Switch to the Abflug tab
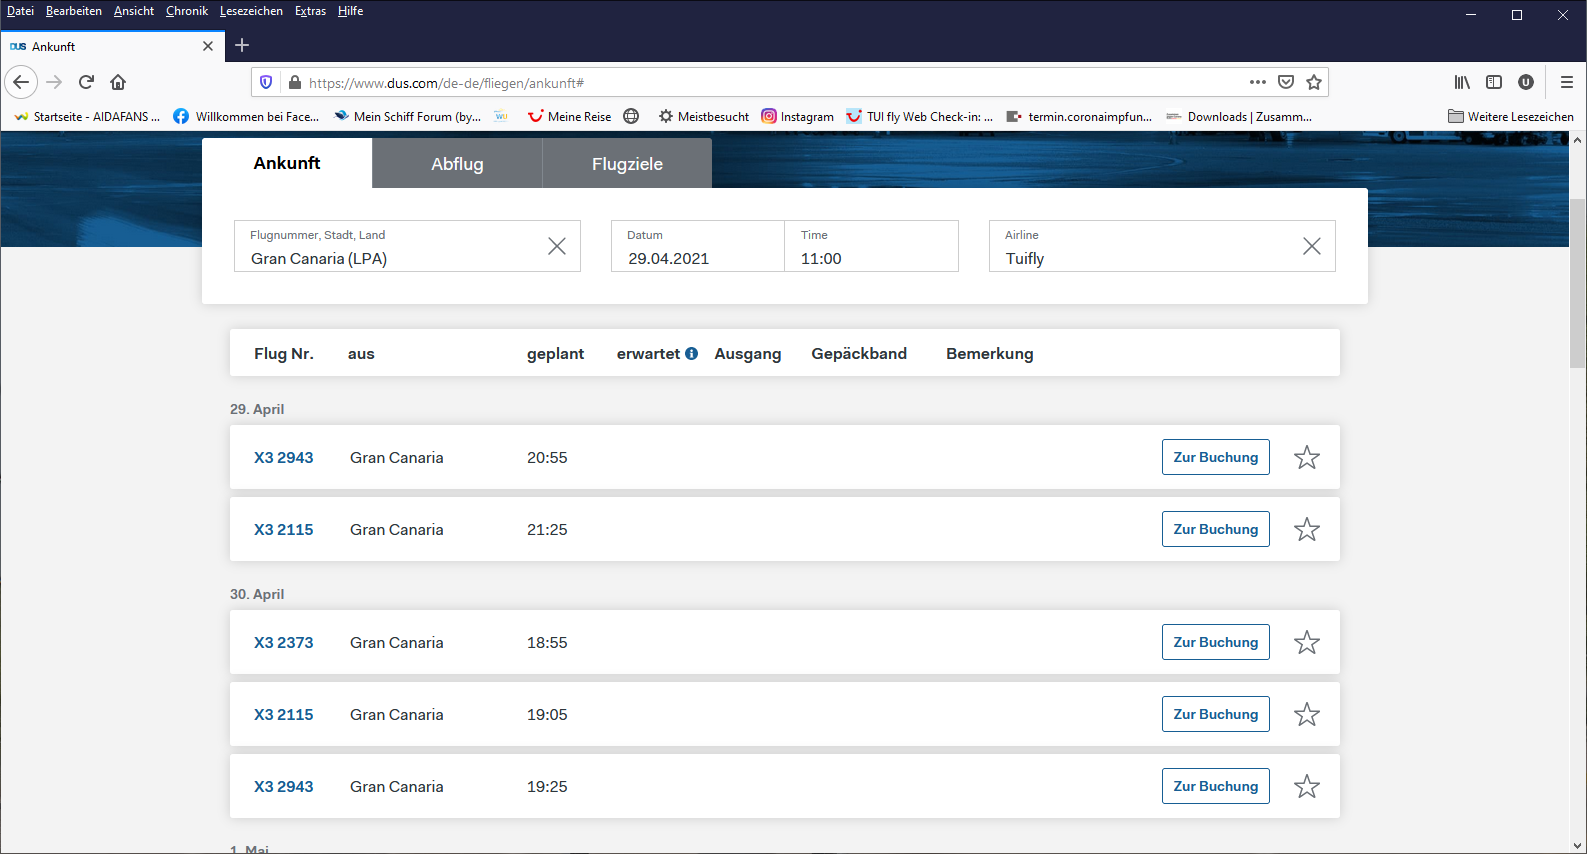The image size is (1587, 854). [x=457, y=164]
